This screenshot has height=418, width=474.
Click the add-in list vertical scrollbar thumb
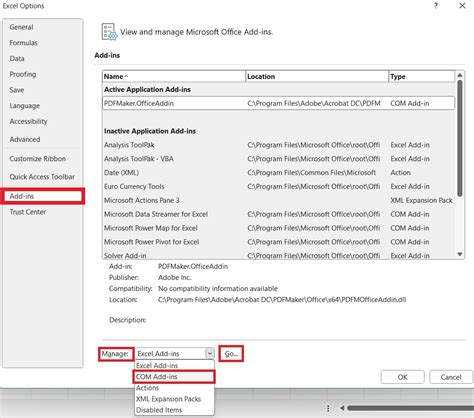[x=460, y=138]
